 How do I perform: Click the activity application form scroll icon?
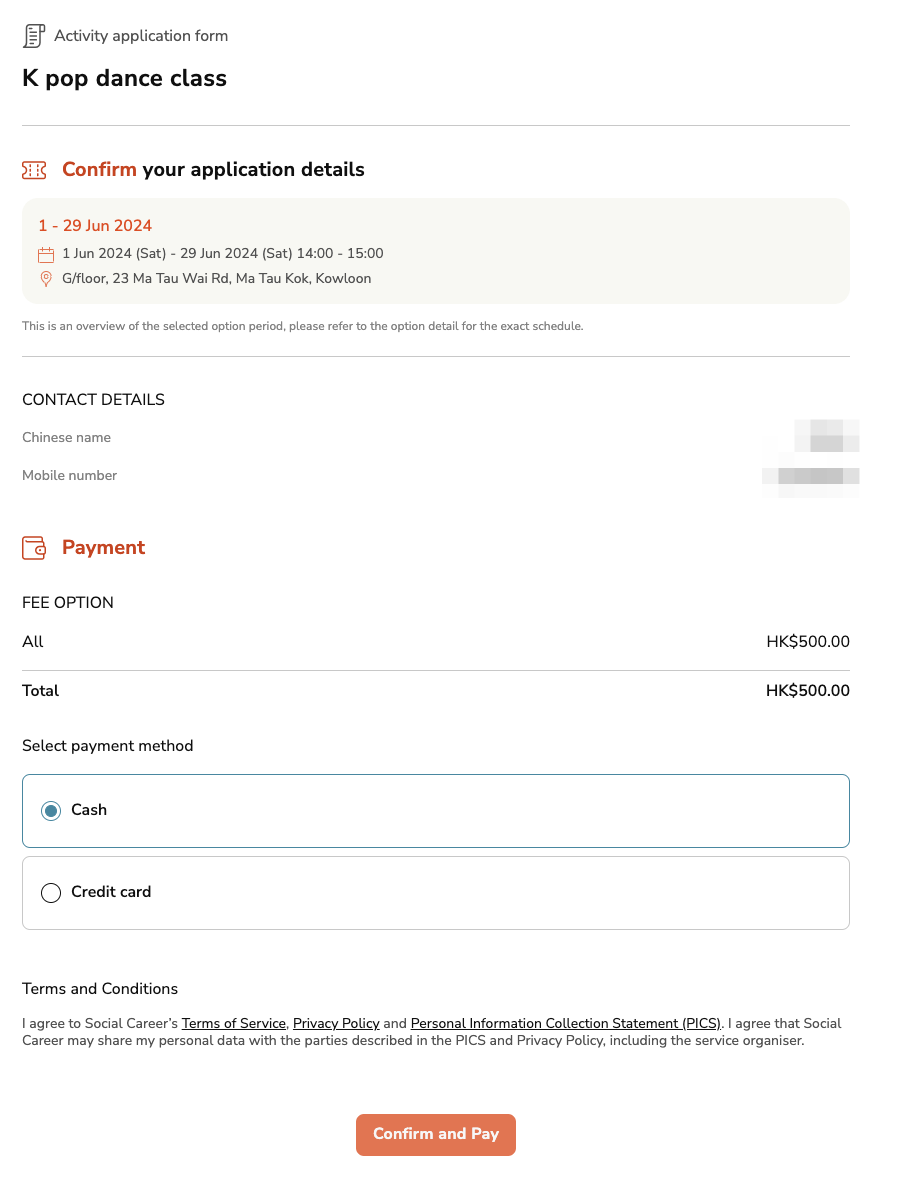point(34,35)
